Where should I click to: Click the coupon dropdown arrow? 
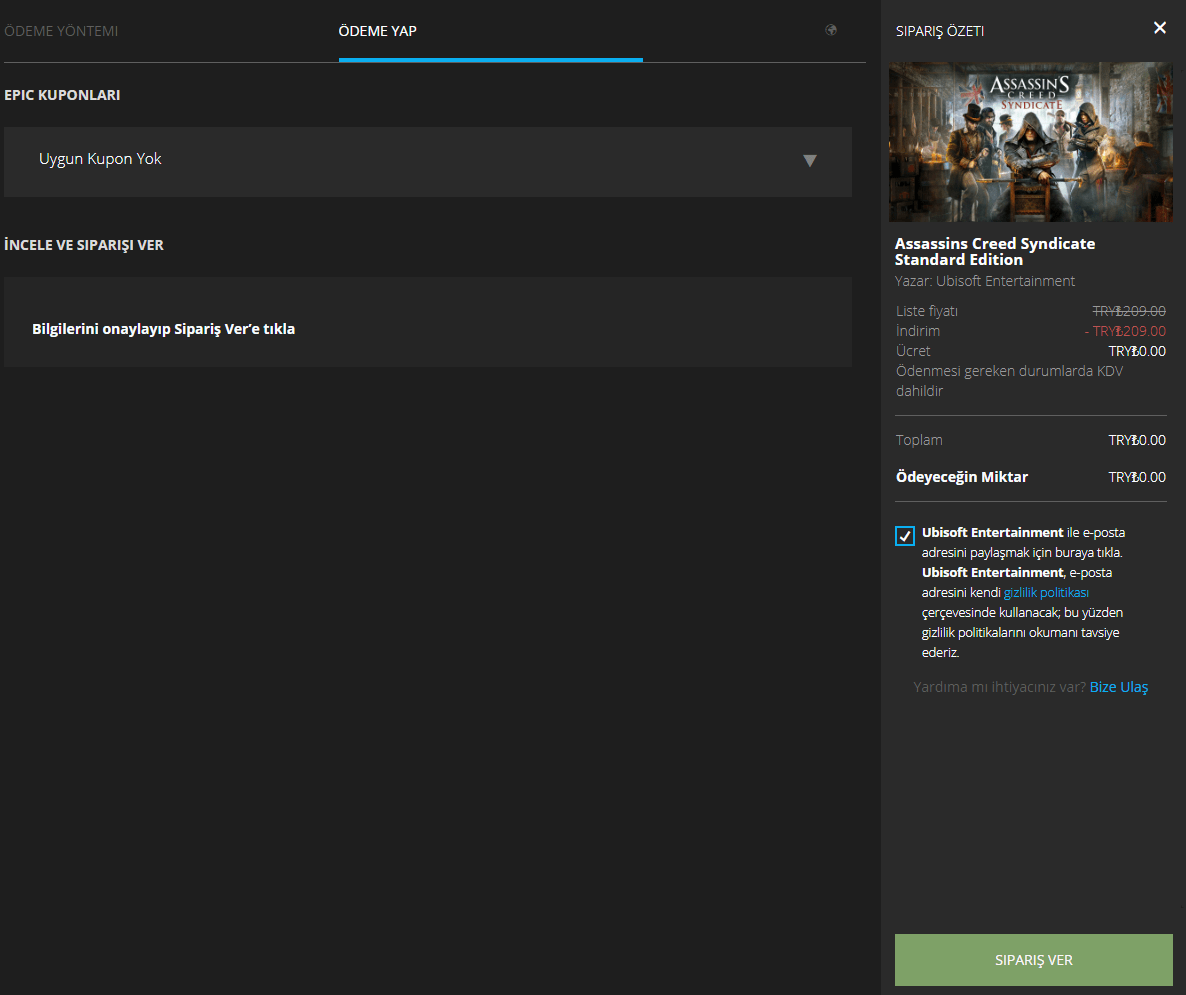pos(810,161)
